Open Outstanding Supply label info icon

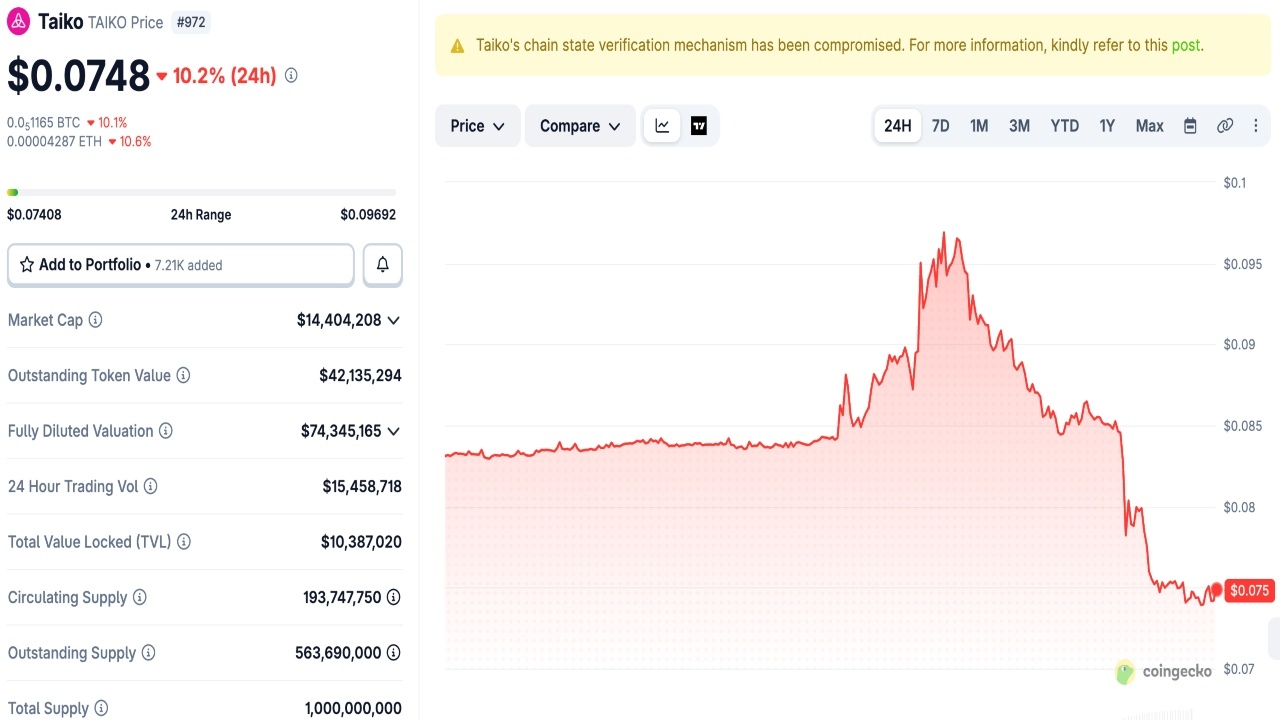148,653
